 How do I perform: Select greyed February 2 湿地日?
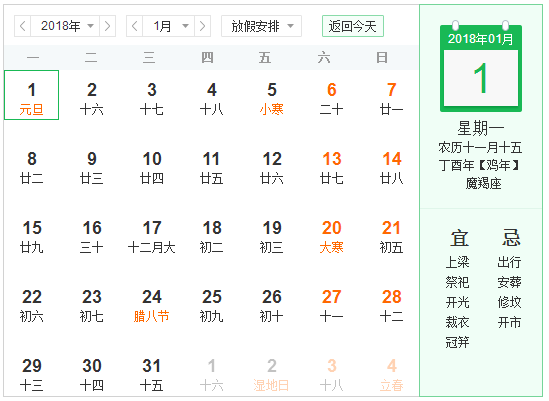272,374
